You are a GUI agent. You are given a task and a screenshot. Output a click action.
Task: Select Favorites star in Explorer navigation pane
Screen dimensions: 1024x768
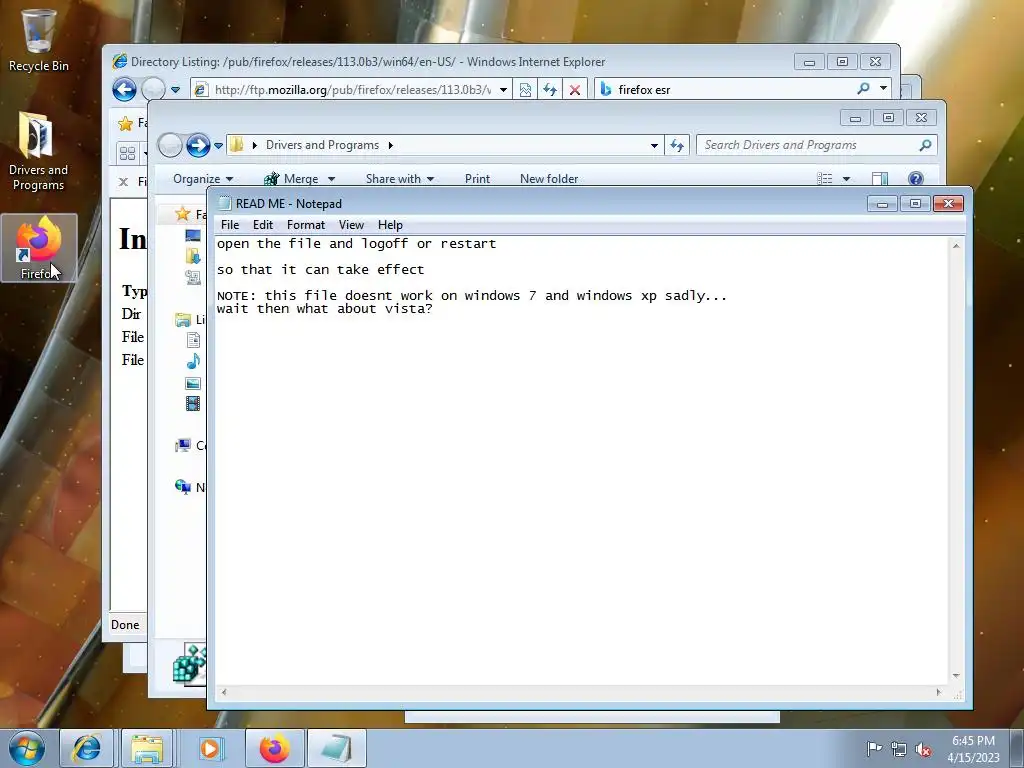[x=183, y=214]
